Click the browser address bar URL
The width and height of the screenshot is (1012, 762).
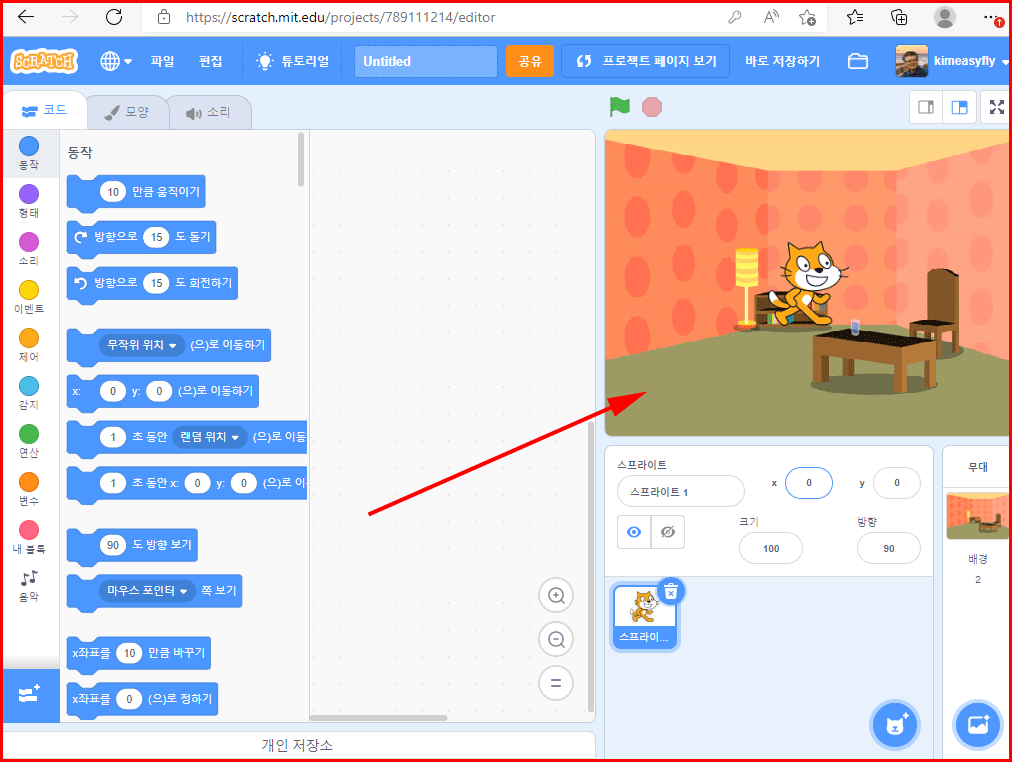click(341, 17)
